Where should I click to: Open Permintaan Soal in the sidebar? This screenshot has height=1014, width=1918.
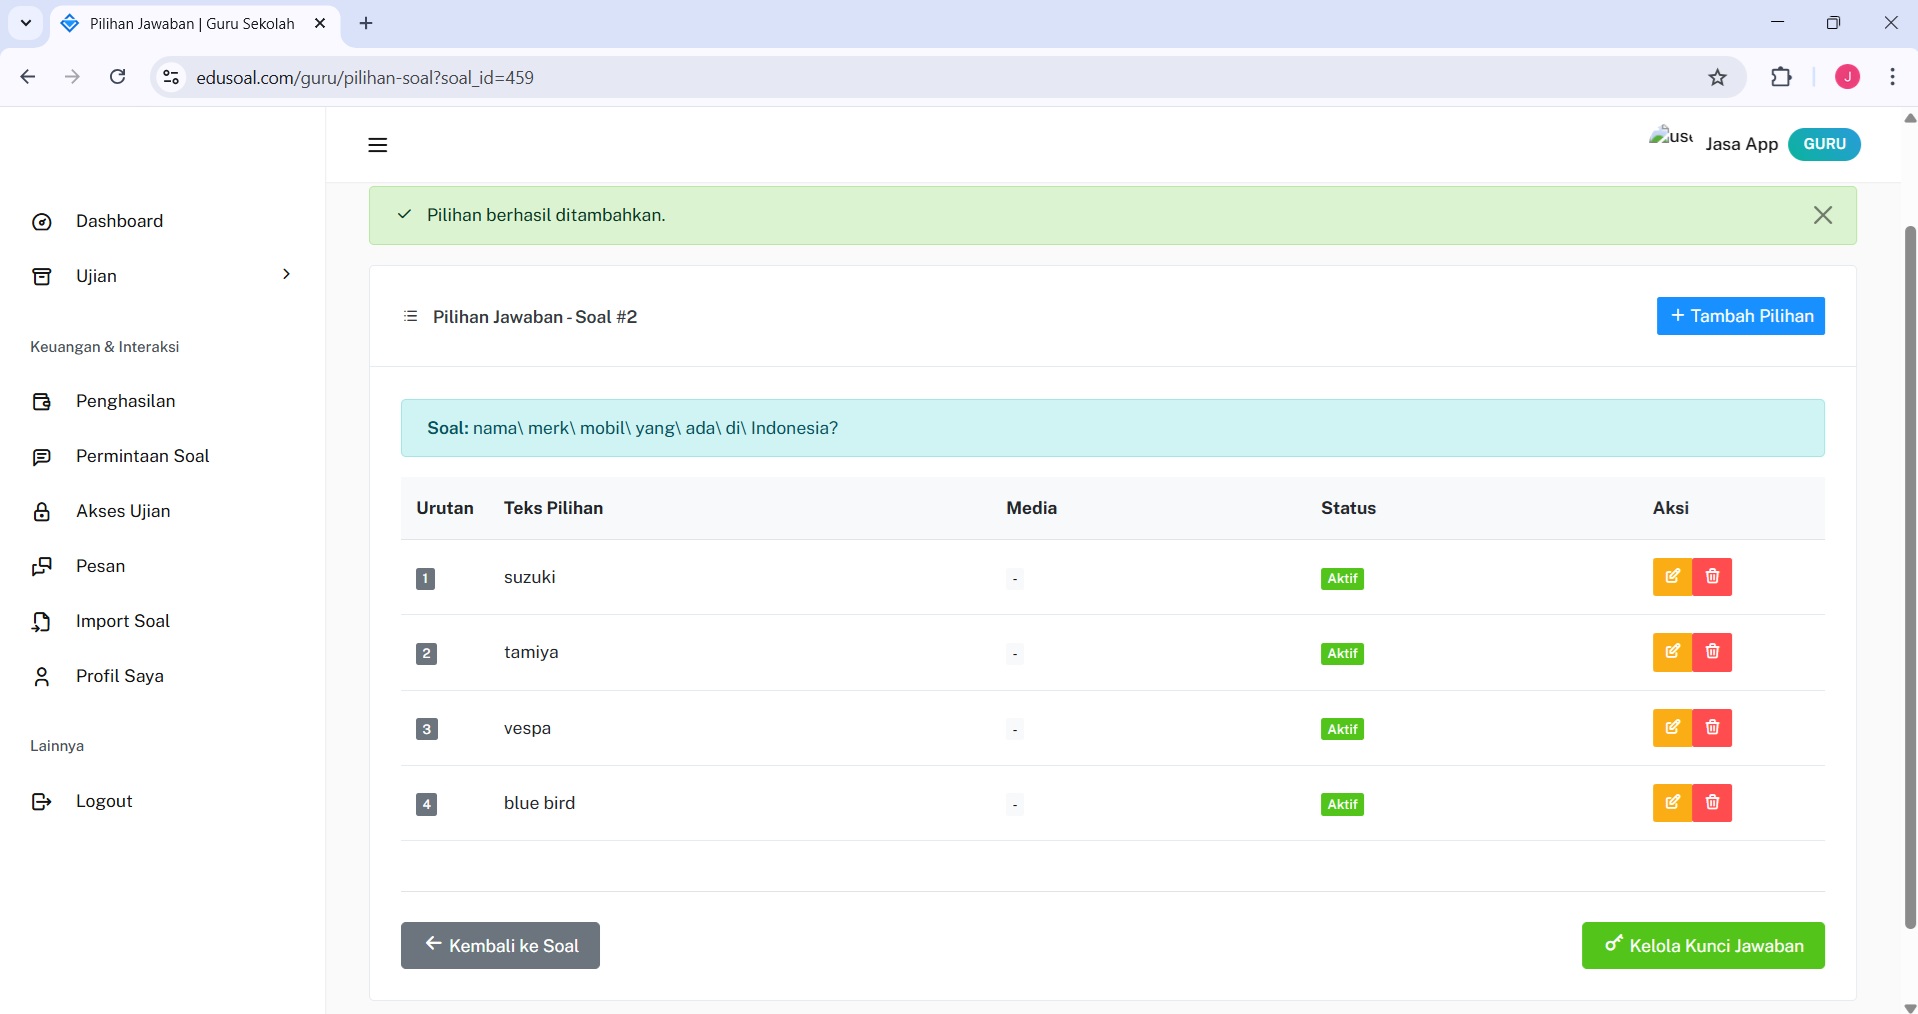click(x=142, y=456)
